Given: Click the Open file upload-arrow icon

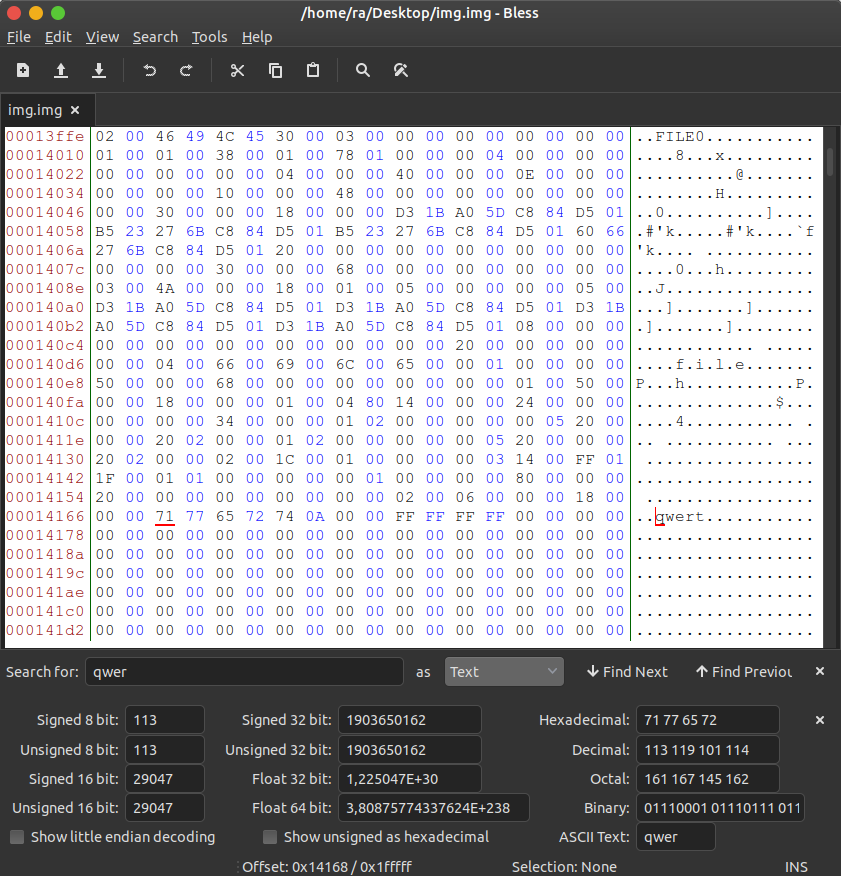Looking at the screenshot, I should [61, 70].
